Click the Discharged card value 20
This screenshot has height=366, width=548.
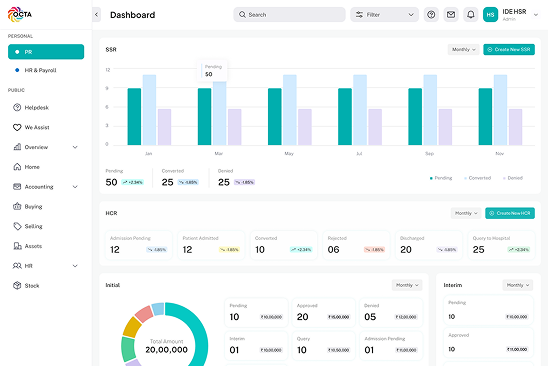406,250
